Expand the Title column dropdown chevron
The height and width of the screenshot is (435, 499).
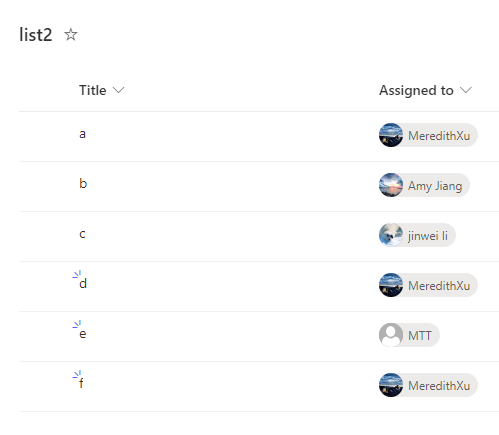(118, 90)
